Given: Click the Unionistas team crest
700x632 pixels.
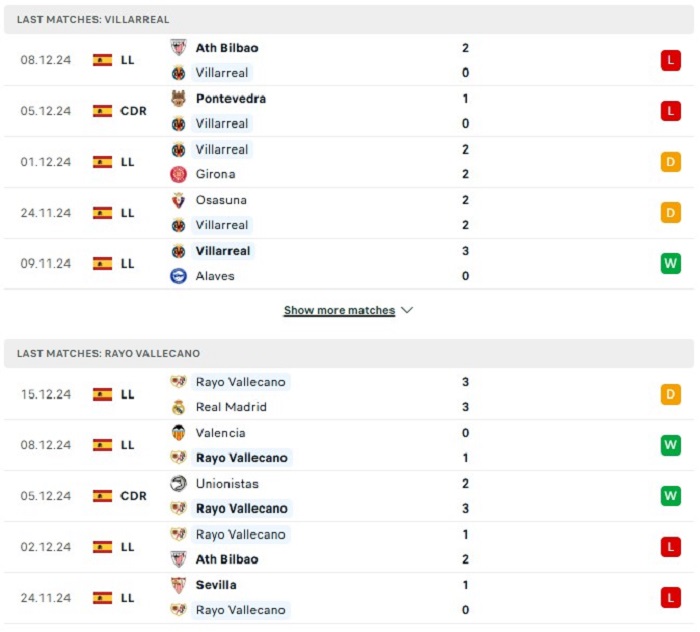Looking at the screenshot, I should tap(178, 483).
